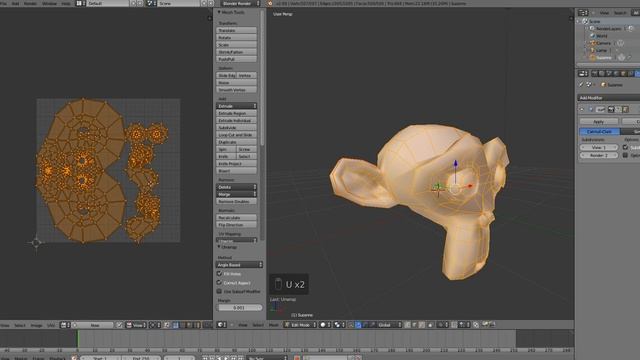Click the Apply modifier button
Viewport: 640px width, 360px height.
coord(599,122)
